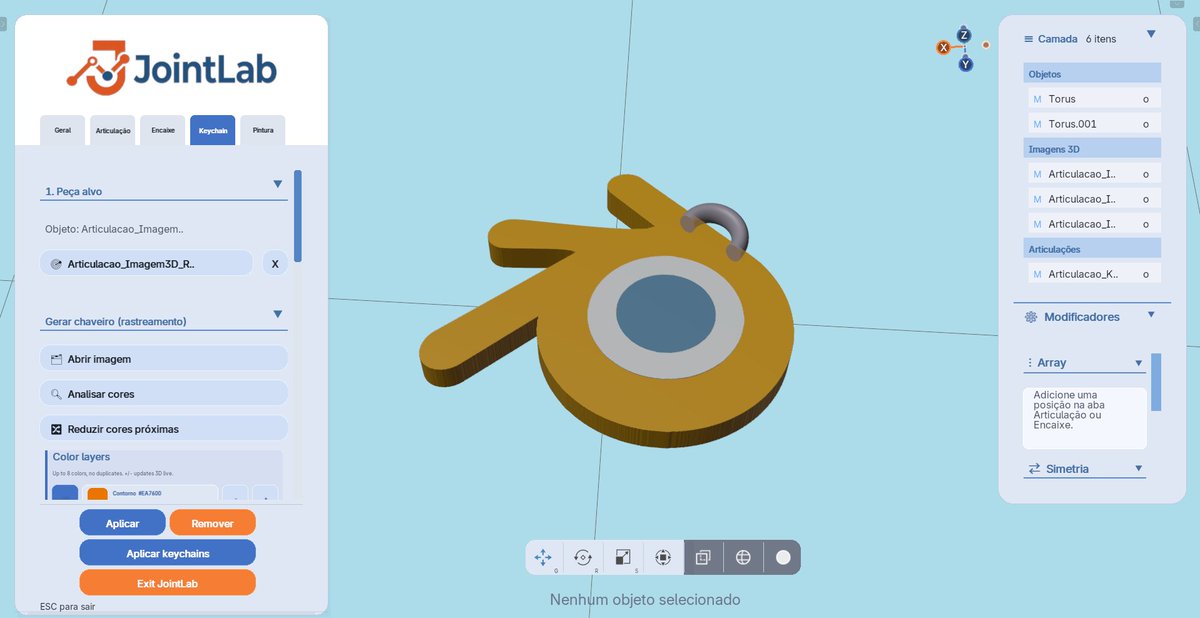The width and height of the screenshot is (1200, 618).
Task: Select the Rotate (R) transform tool
Action: point(583,557)
